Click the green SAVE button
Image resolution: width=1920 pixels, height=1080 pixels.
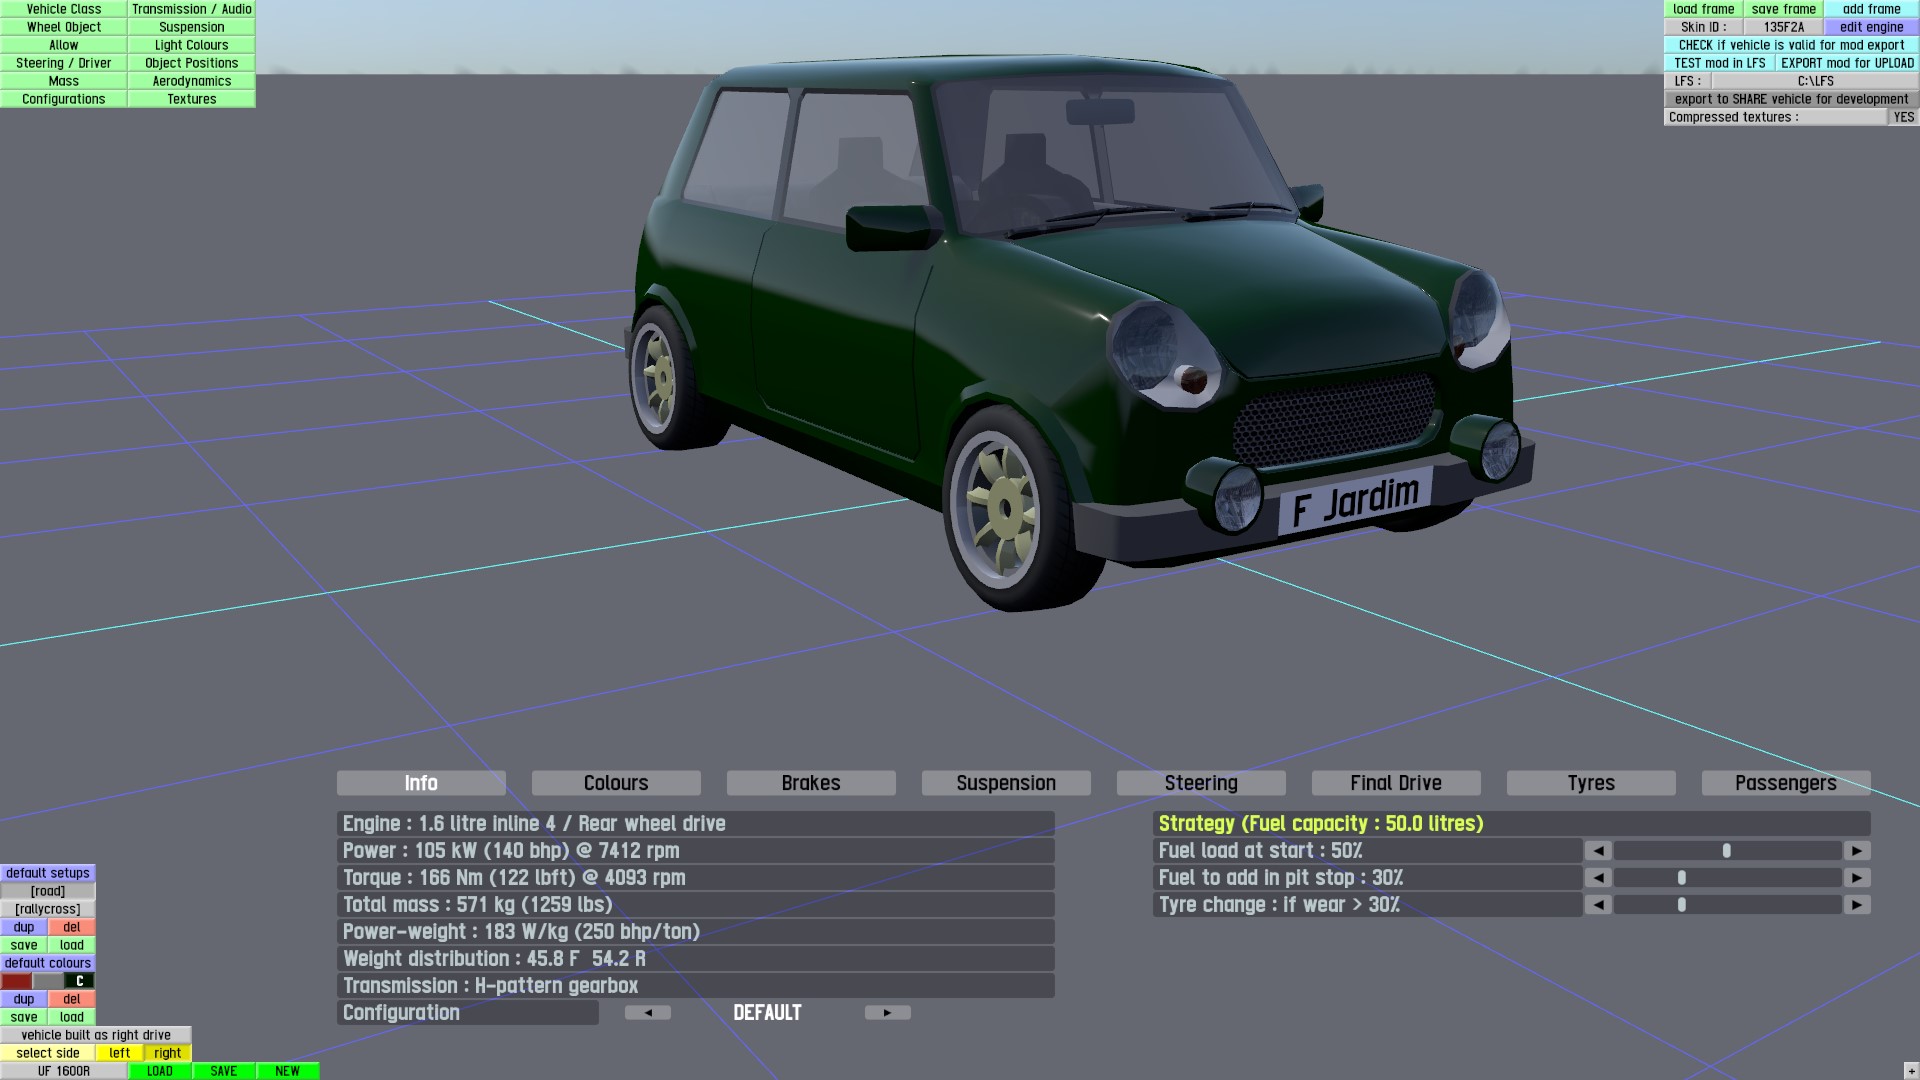point(224,1071)
